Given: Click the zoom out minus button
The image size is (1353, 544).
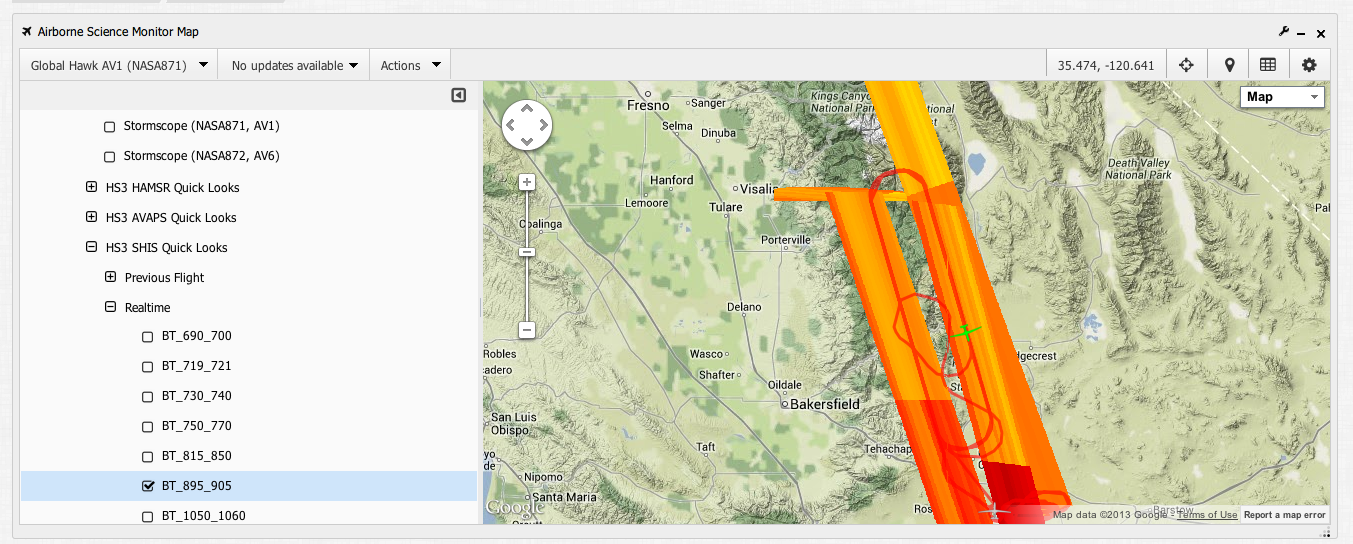Looking at the screenshot, I should (x=527, y=330).
